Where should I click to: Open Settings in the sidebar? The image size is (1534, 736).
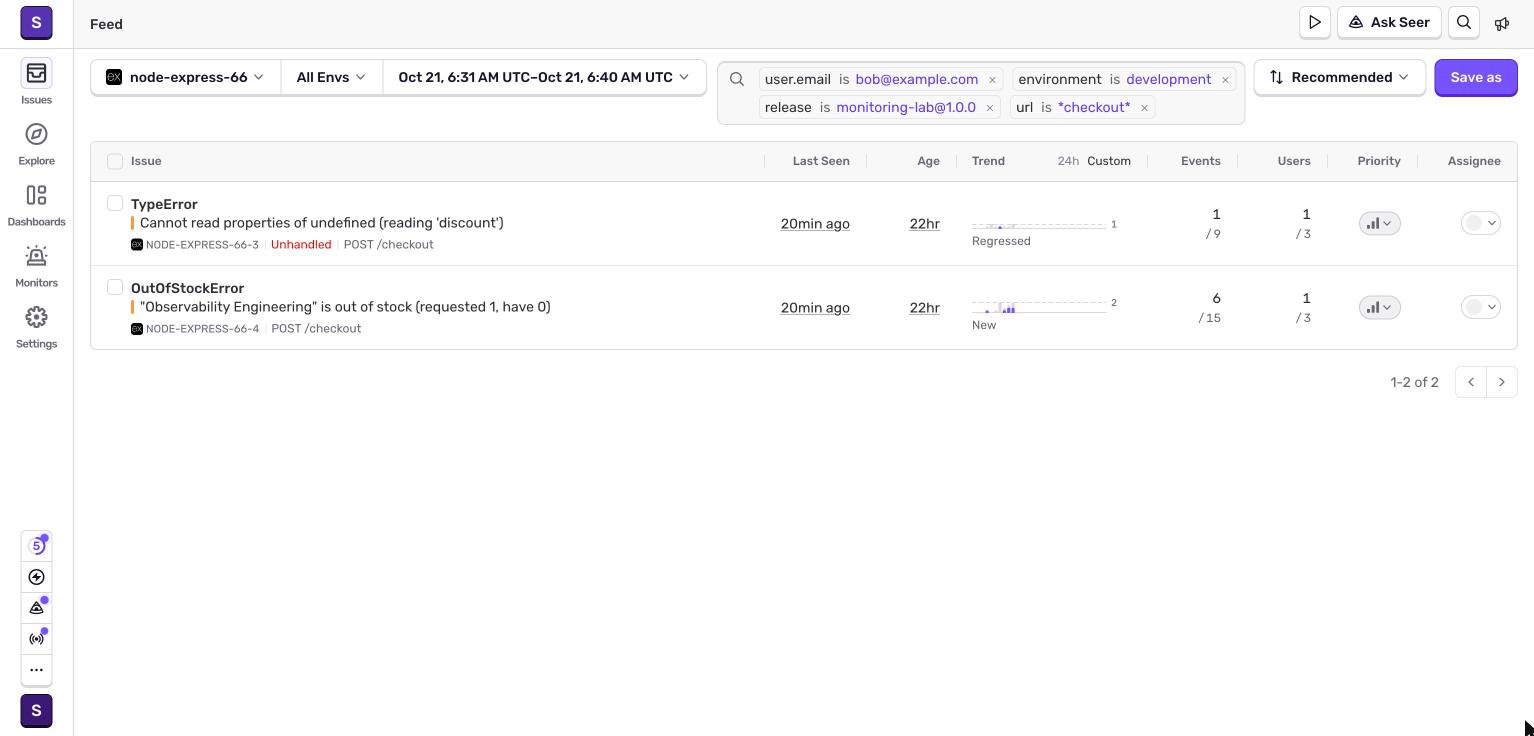36,326
